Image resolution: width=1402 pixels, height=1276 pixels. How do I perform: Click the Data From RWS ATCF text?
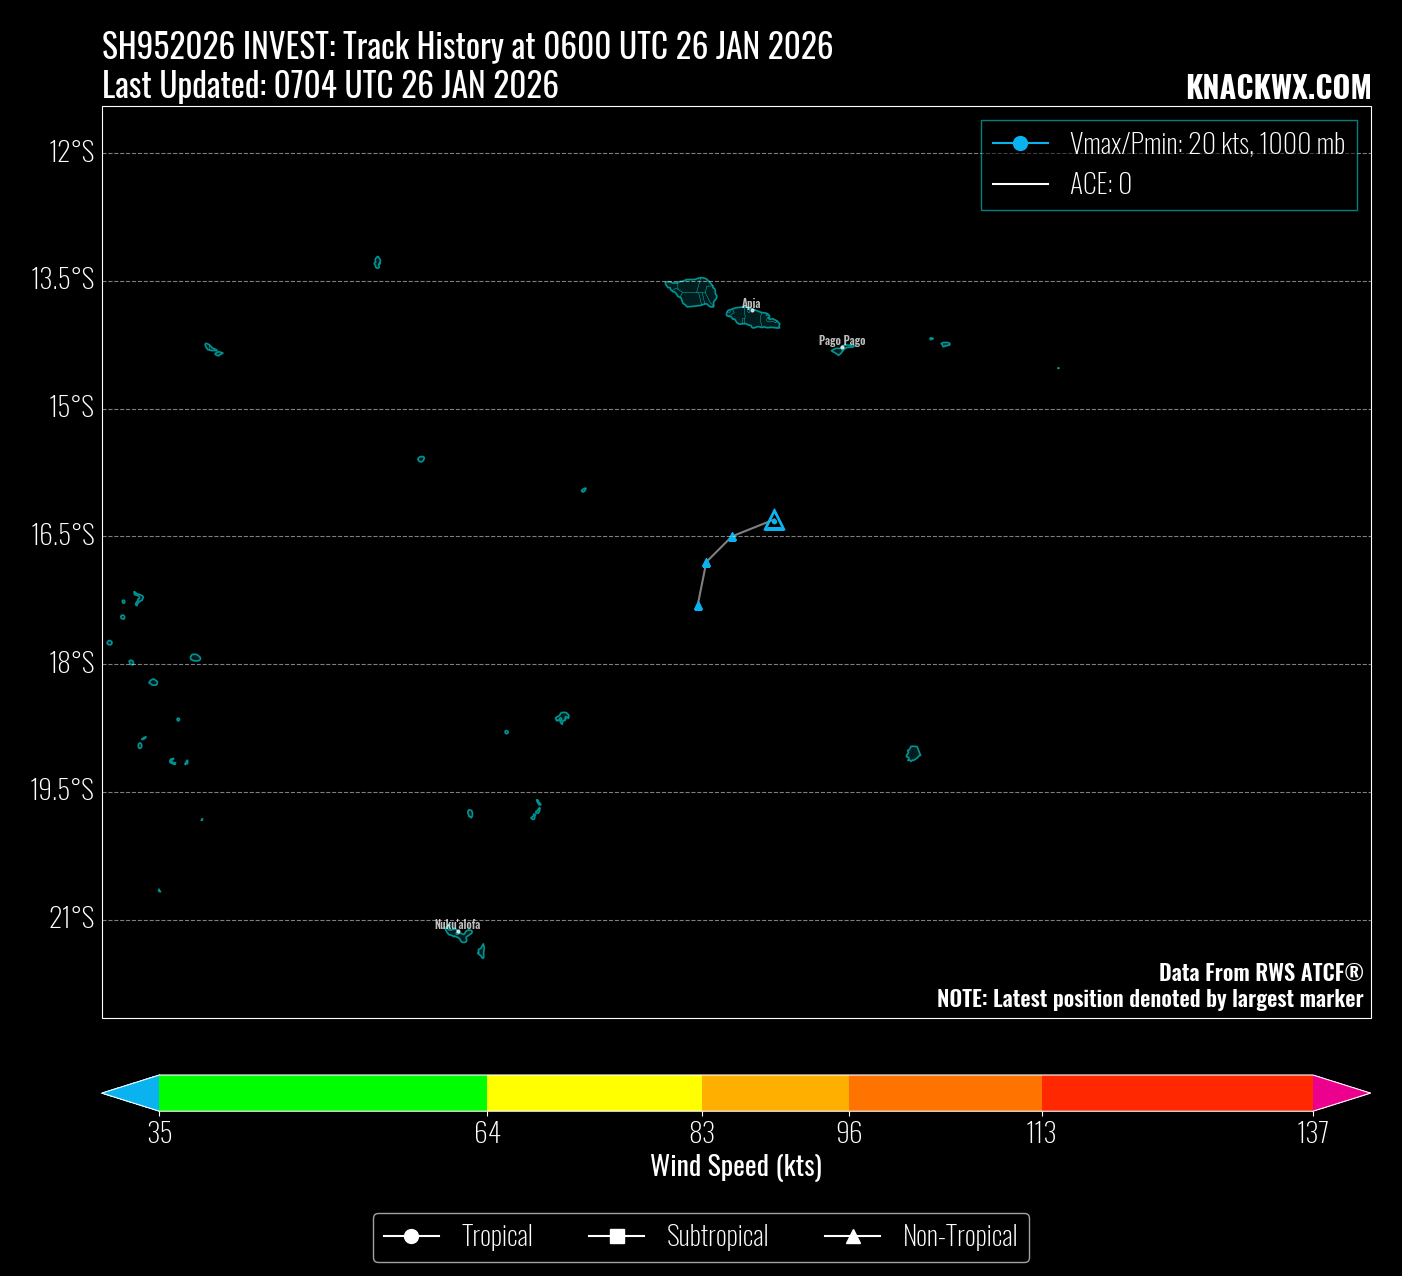[1260, 972]
